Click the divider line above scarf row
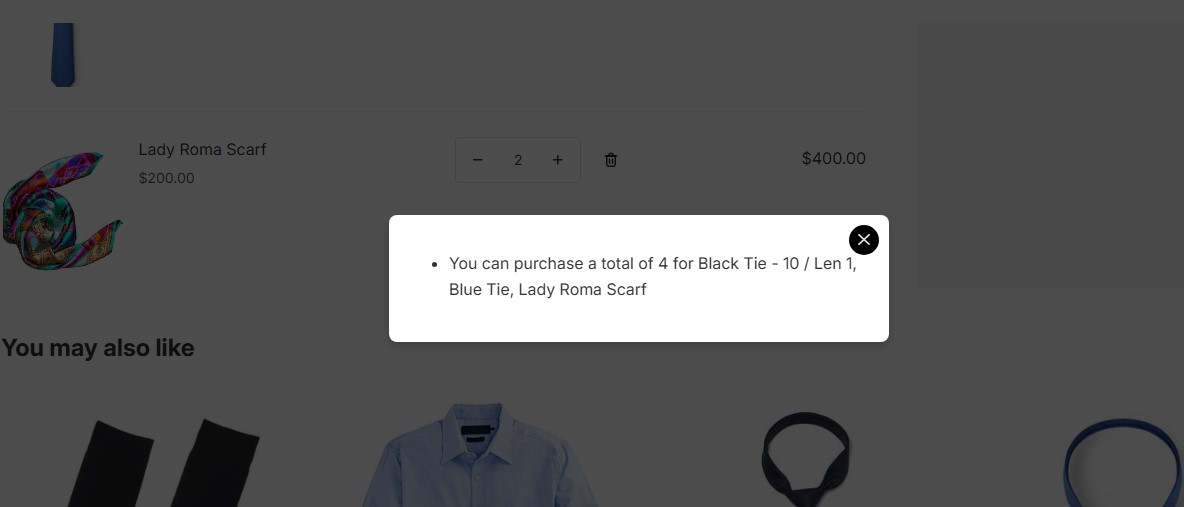Screen dimensions: 1184x507 click(x=432, y=110)
